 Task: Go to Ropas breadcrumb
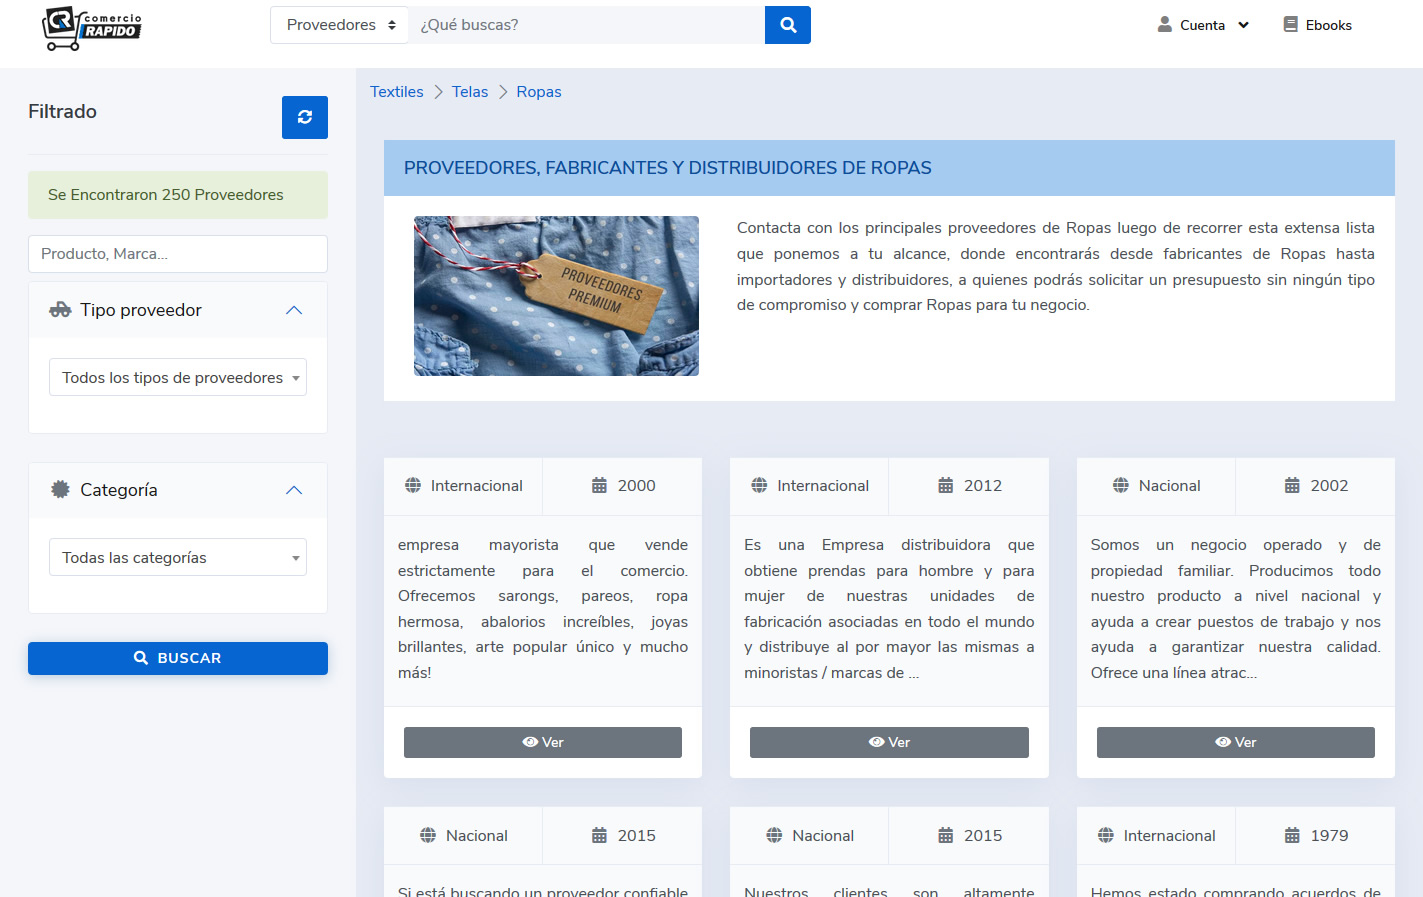click(x=539, y=92)
